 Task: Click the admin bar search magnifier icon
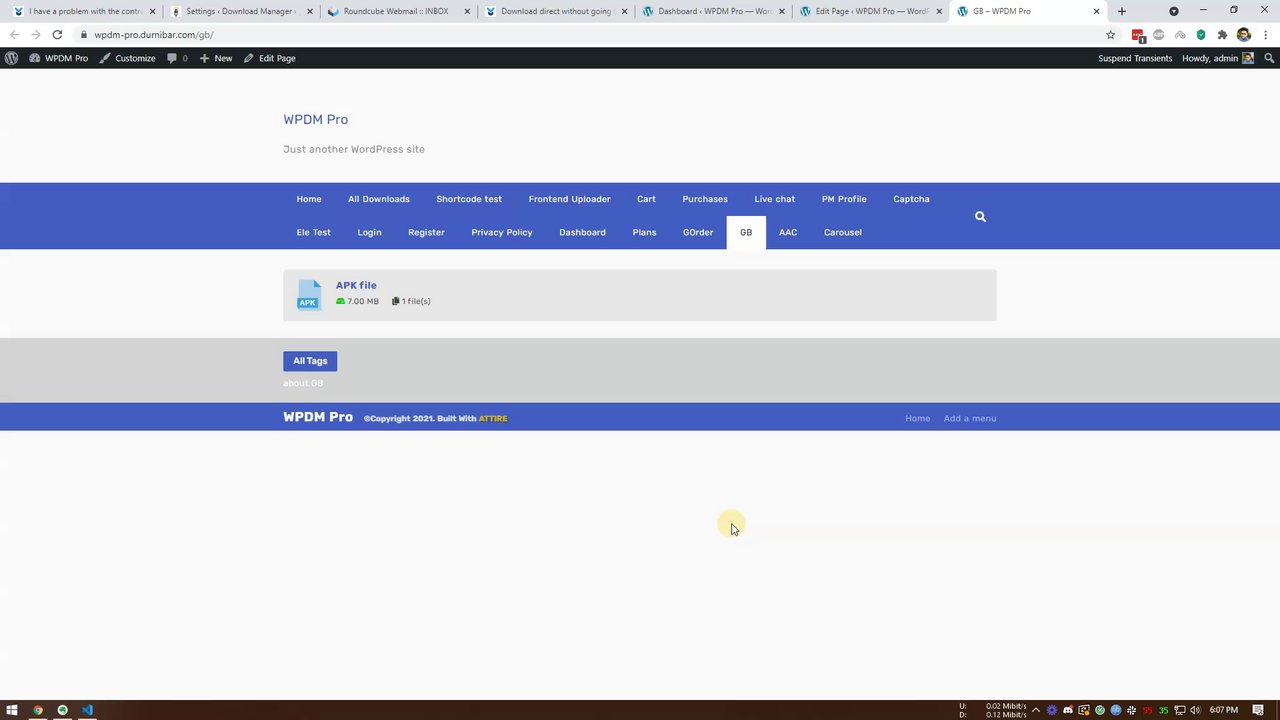1269,58
